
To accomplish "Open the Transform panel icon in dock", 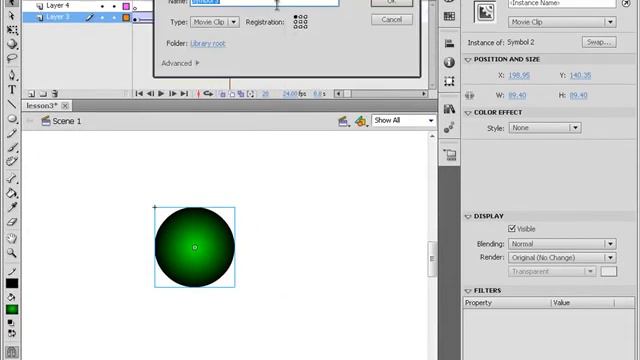I will click(x=449, y=81).
